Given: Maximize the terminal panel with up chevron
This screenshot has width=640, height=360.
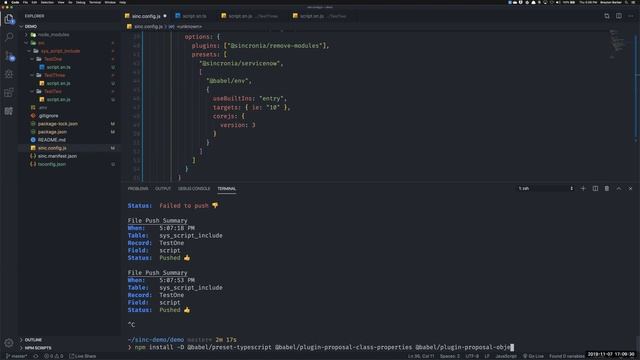Looking at the screenshot, I should coord(619,189).
